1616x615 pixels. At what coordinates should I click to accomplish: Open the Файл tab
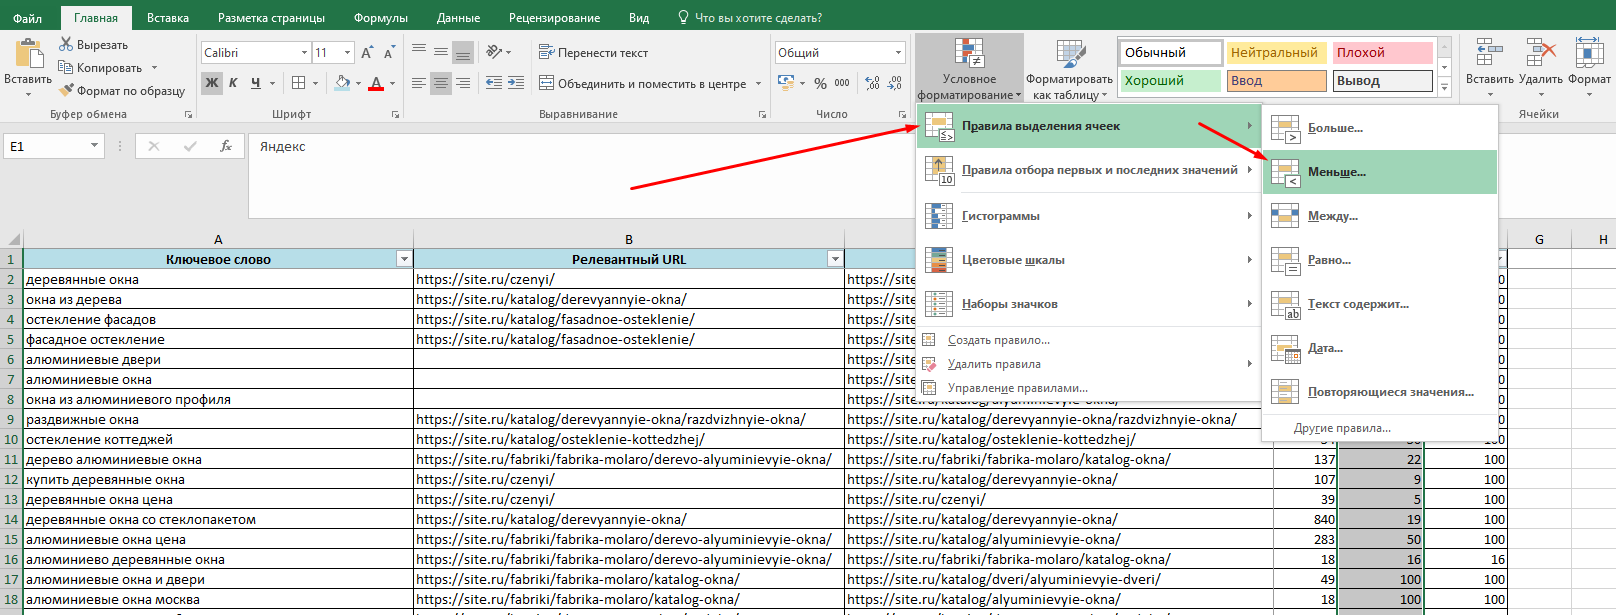(x=28, y=18)
